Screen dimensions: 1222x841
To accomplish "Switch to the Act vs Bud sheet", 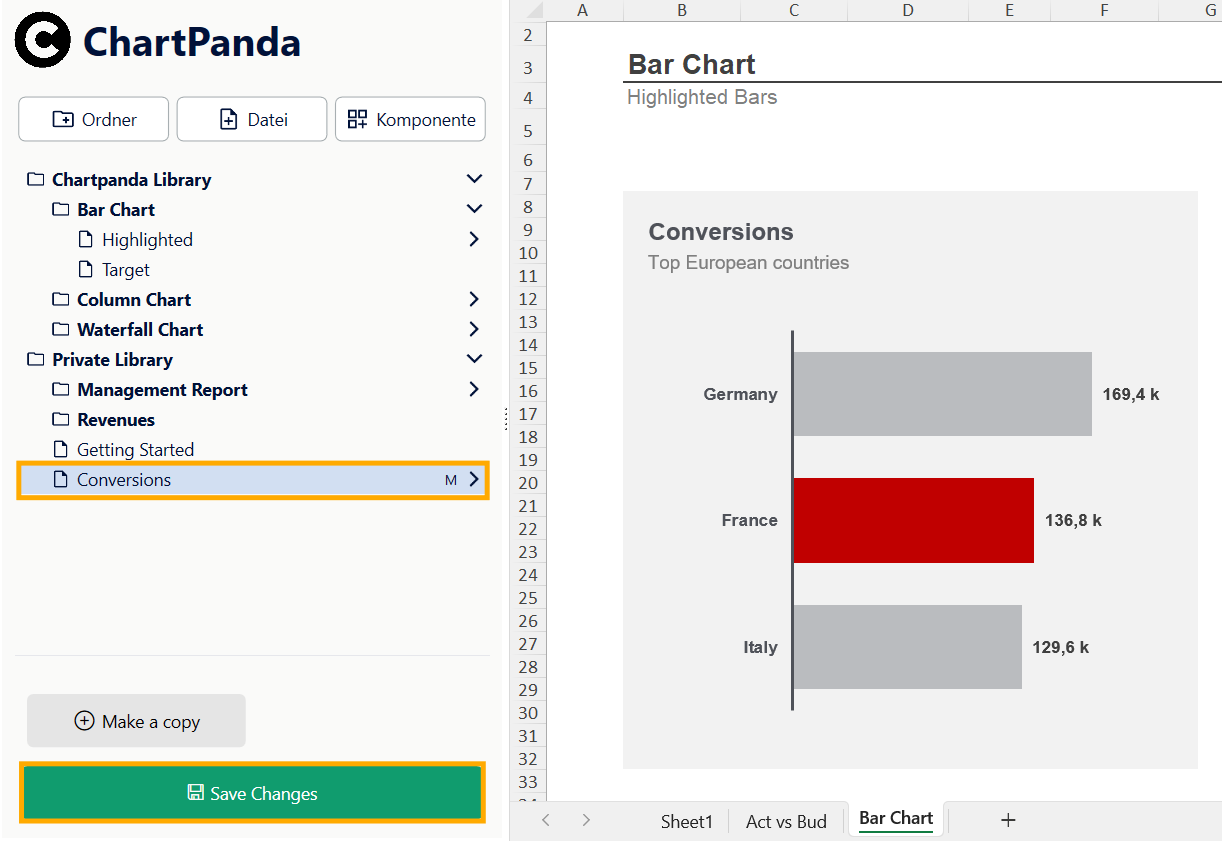I will (x=786, y=820).
